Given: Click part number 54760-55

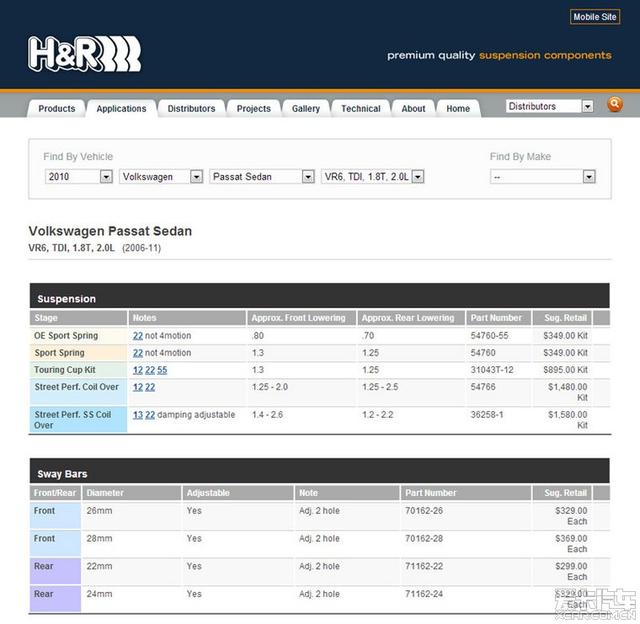Looking at the screenshot, I should coord(489,336).
